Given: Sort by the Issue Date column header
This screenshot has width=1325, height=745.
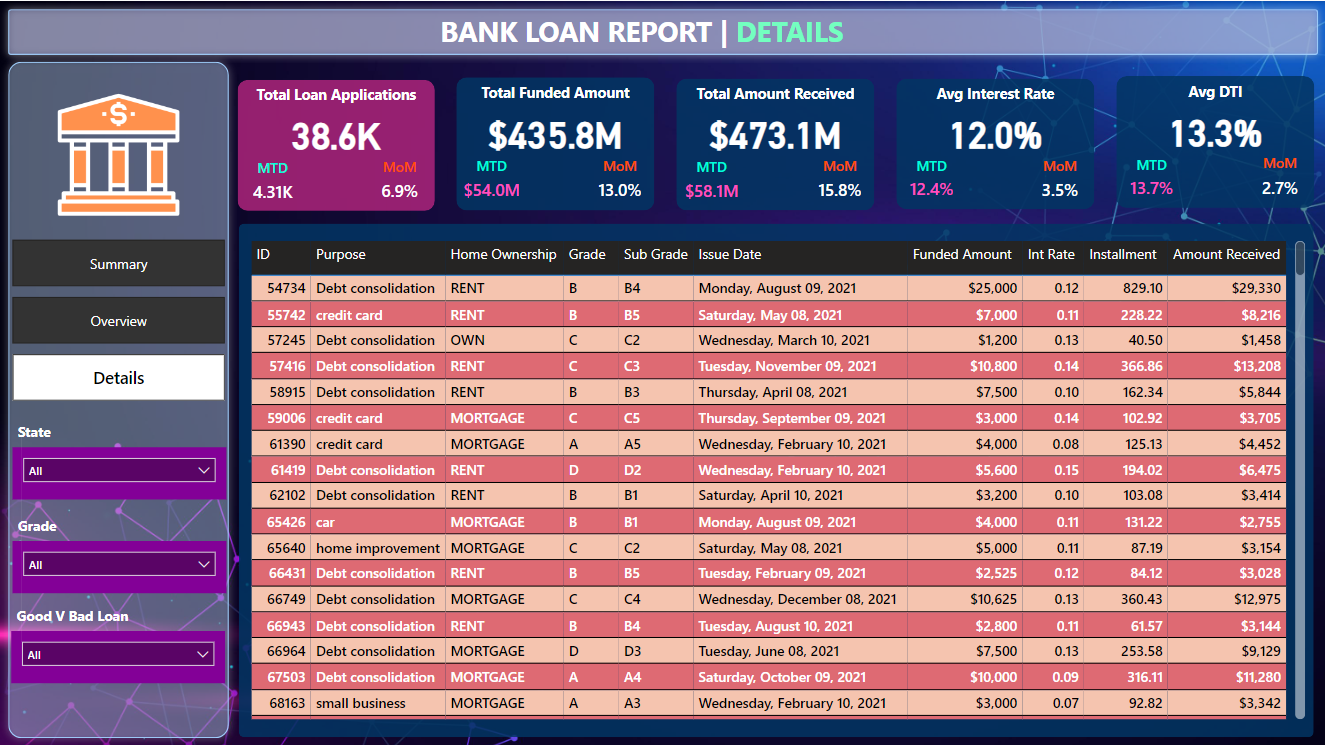Looking at the screenshot, I should 730,255.
